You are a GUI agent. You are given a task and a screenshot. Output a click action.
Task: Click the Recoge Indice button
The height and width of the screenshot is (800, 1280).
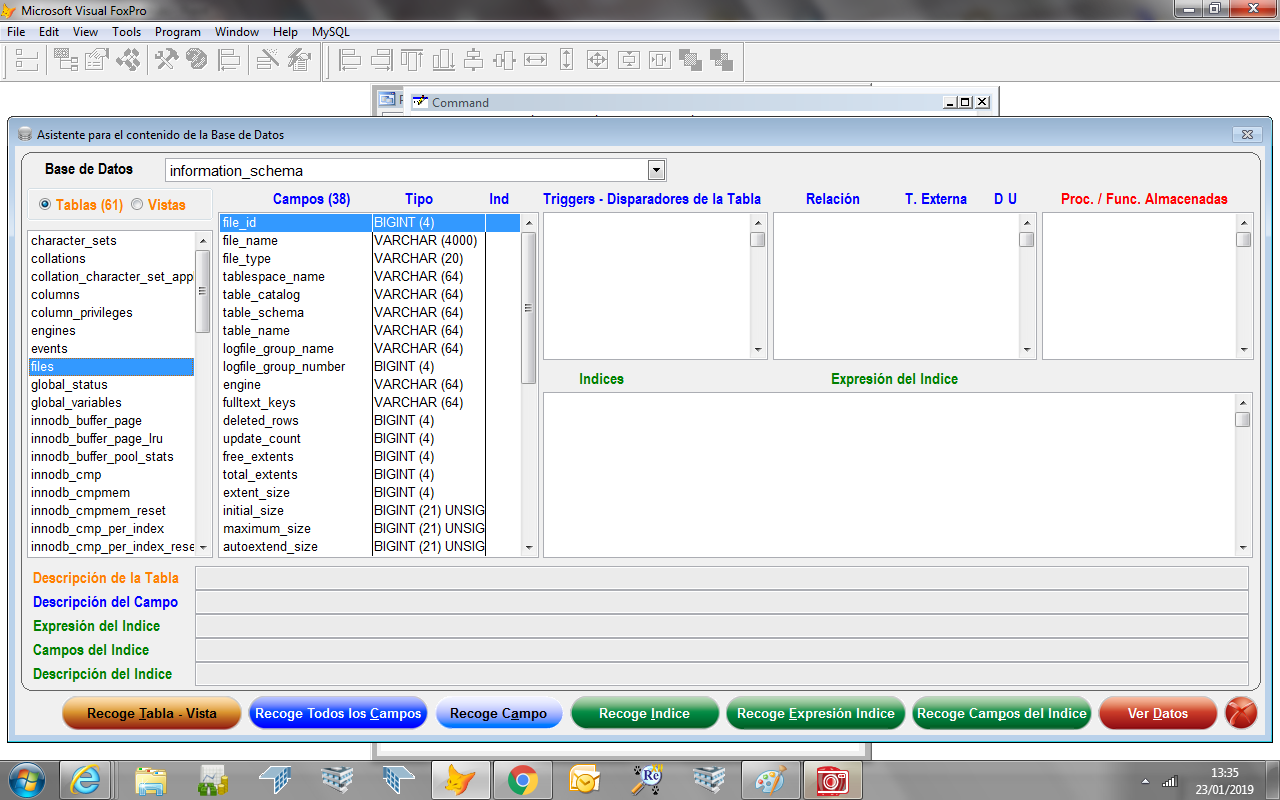tap(645, 713)
